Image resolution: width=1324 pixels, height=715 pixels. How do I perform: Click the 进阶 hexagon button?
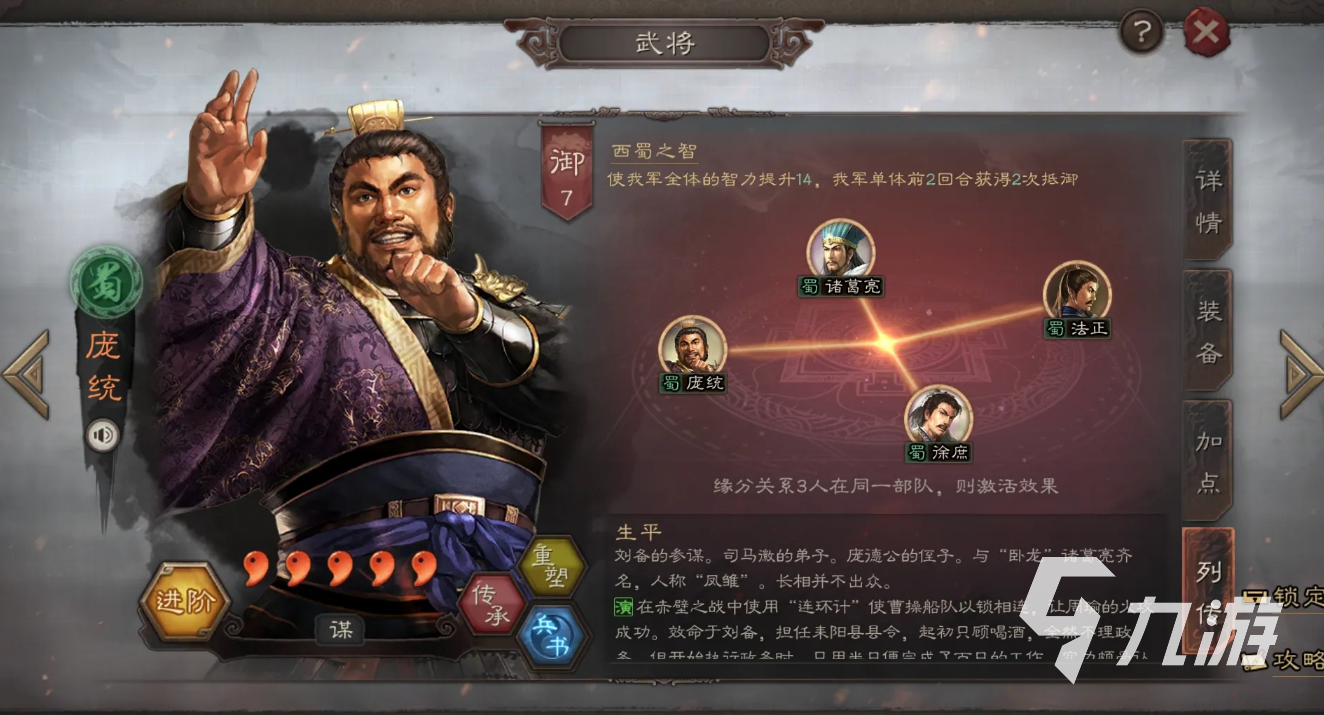185,601
